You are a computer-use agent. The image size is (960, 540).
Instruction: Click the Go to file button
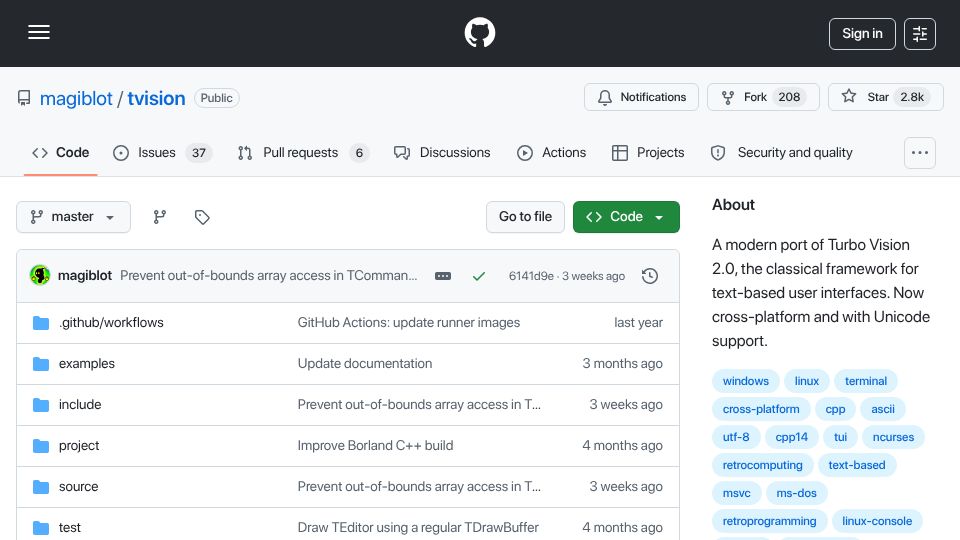pyautogui.click(x=525, y=217)
